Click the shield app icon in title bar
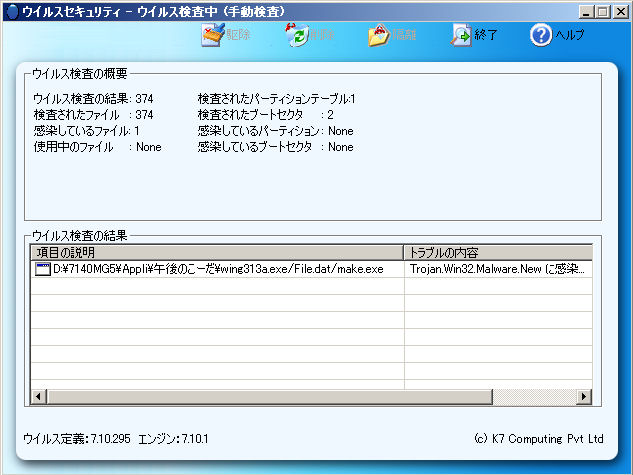This screenshot has height=475, width=633. pyautogui.click(x=10, y=11)
